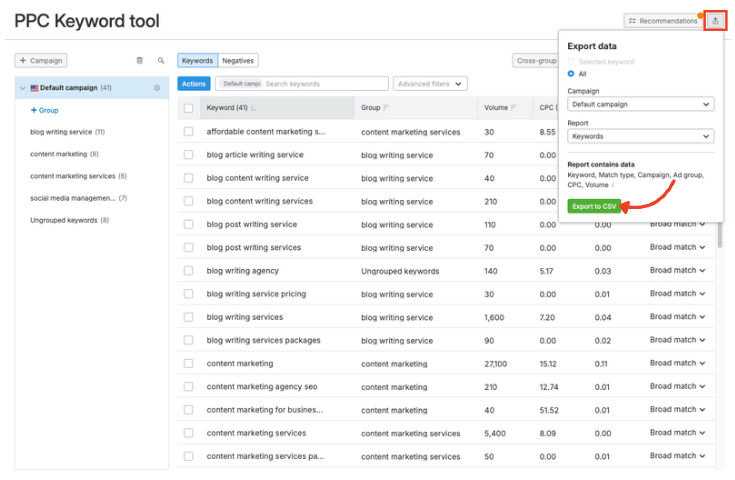Select the All radio button
The height and width of the screenshot is (480, 735).
571,74
